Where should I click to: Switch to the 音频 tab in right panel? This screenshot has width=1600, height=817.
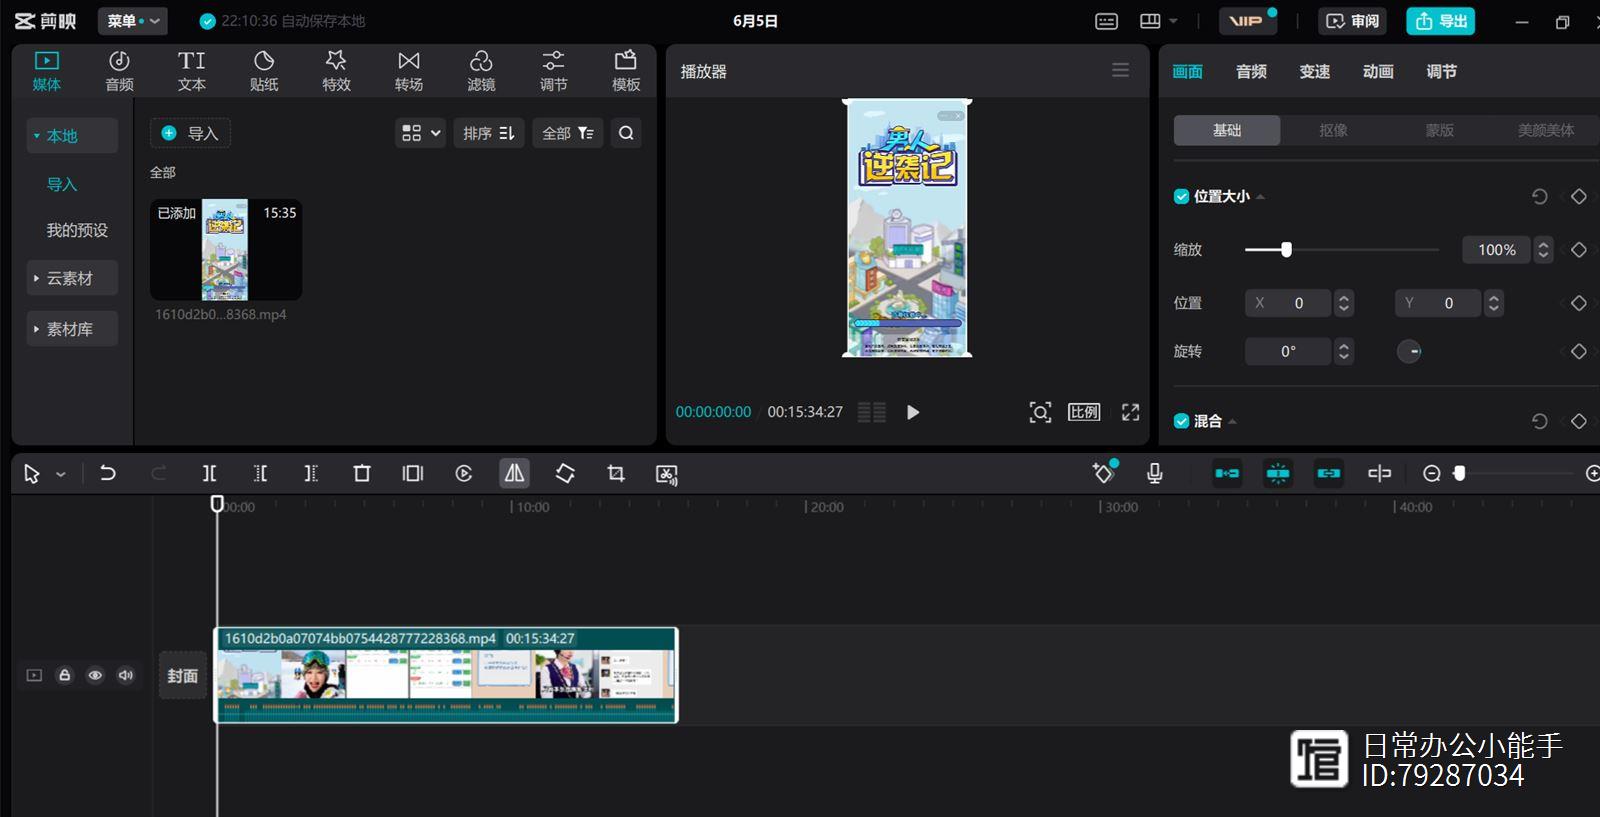point(1251,71)
